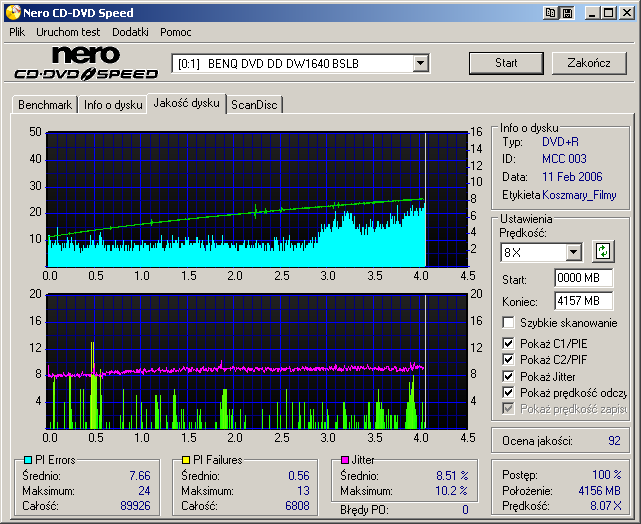
Task: Select the Jakość dysku tab
Action: pos(186,103)
